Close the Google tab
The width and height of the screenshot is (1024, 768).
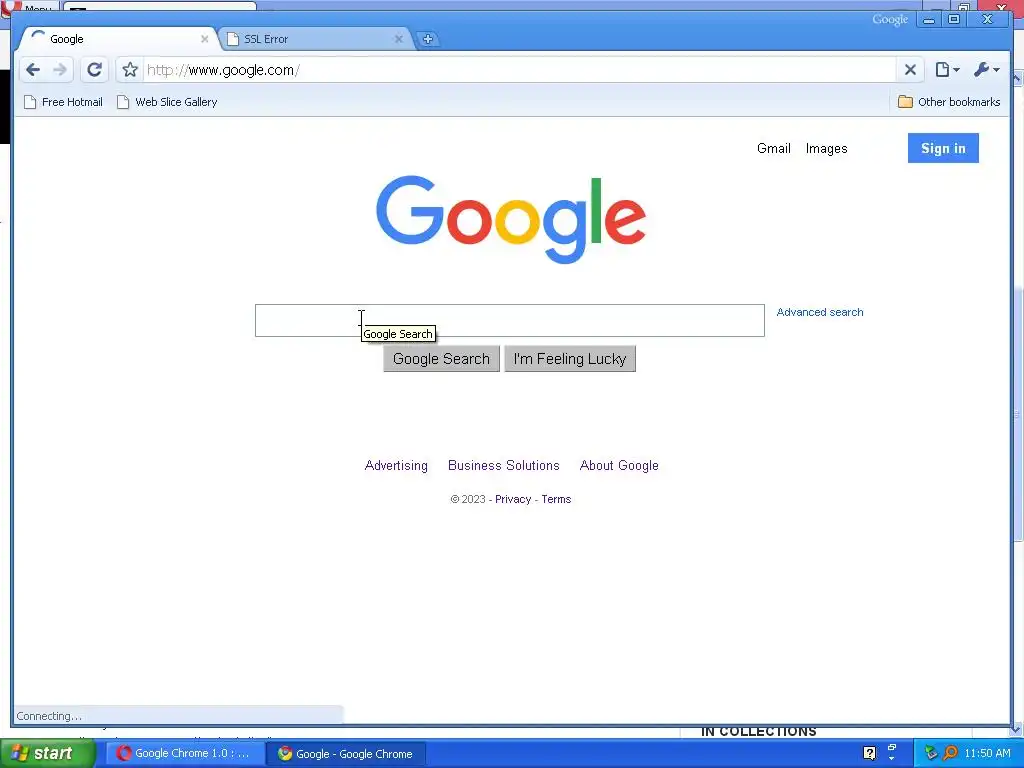coord(204,39)
